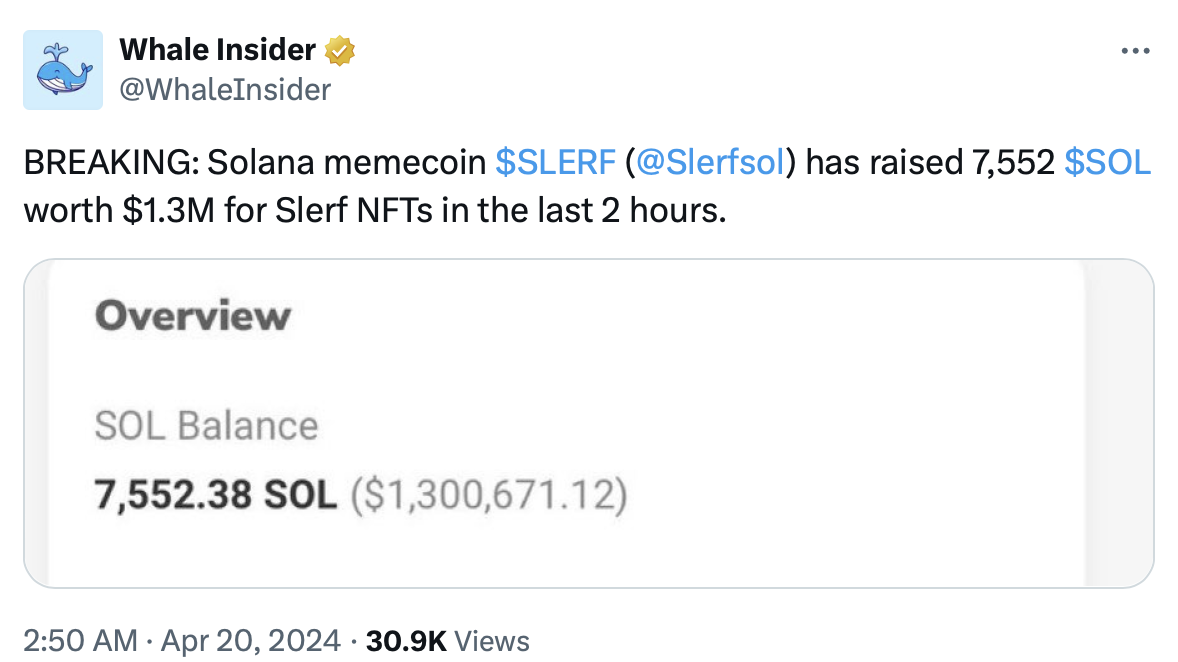Click the Apr 20, 2024 date
The image size is (1178, 662).
[250, 640]
